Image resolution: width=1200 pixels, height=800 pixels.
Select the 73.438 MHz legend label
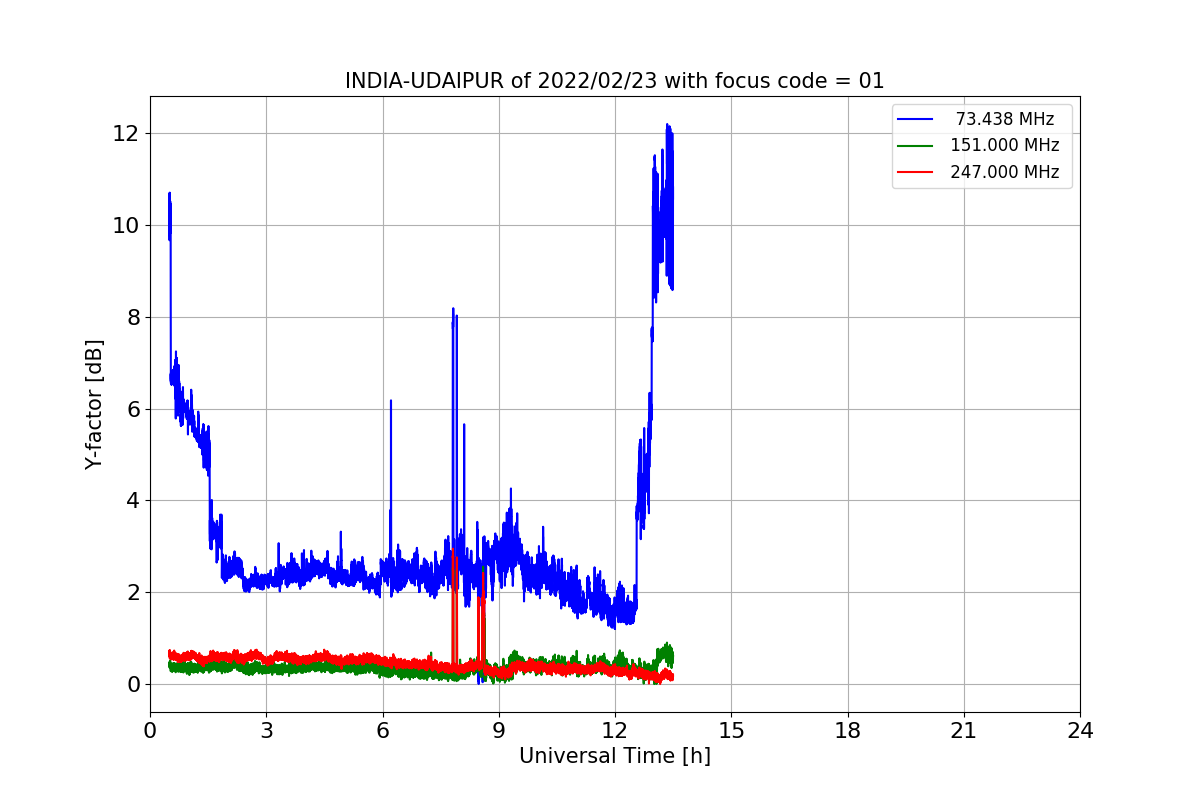point(1005,119)
